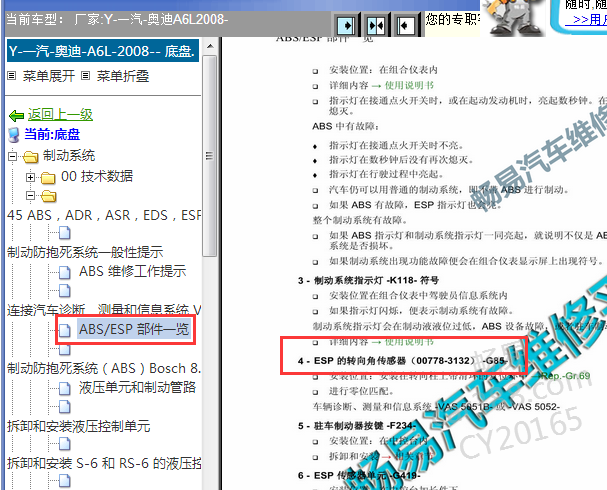607x490 pixels.
Task: Open the 00 技术数据 folder
Action: click(97, 176)
